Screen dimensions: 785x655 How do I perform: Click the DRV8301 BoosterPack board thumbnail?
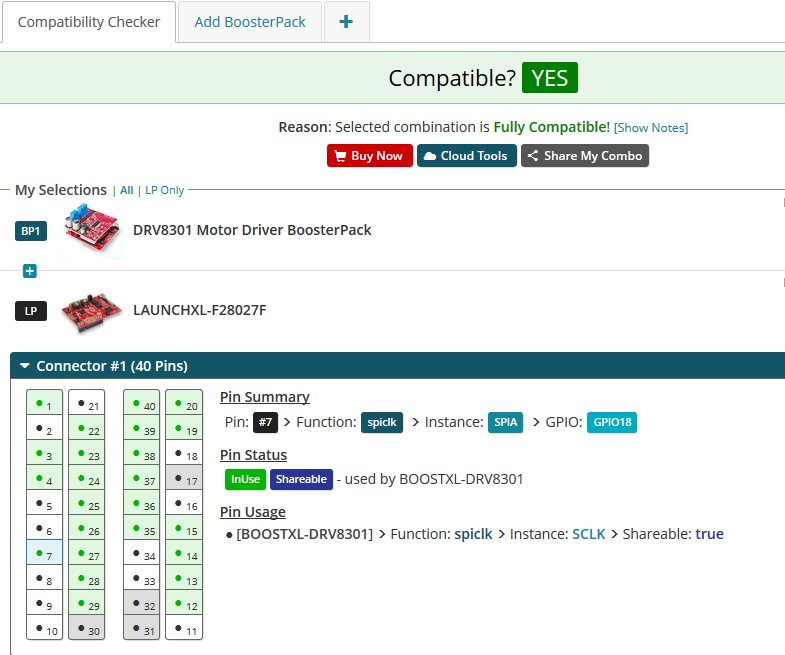click(92, 231)
